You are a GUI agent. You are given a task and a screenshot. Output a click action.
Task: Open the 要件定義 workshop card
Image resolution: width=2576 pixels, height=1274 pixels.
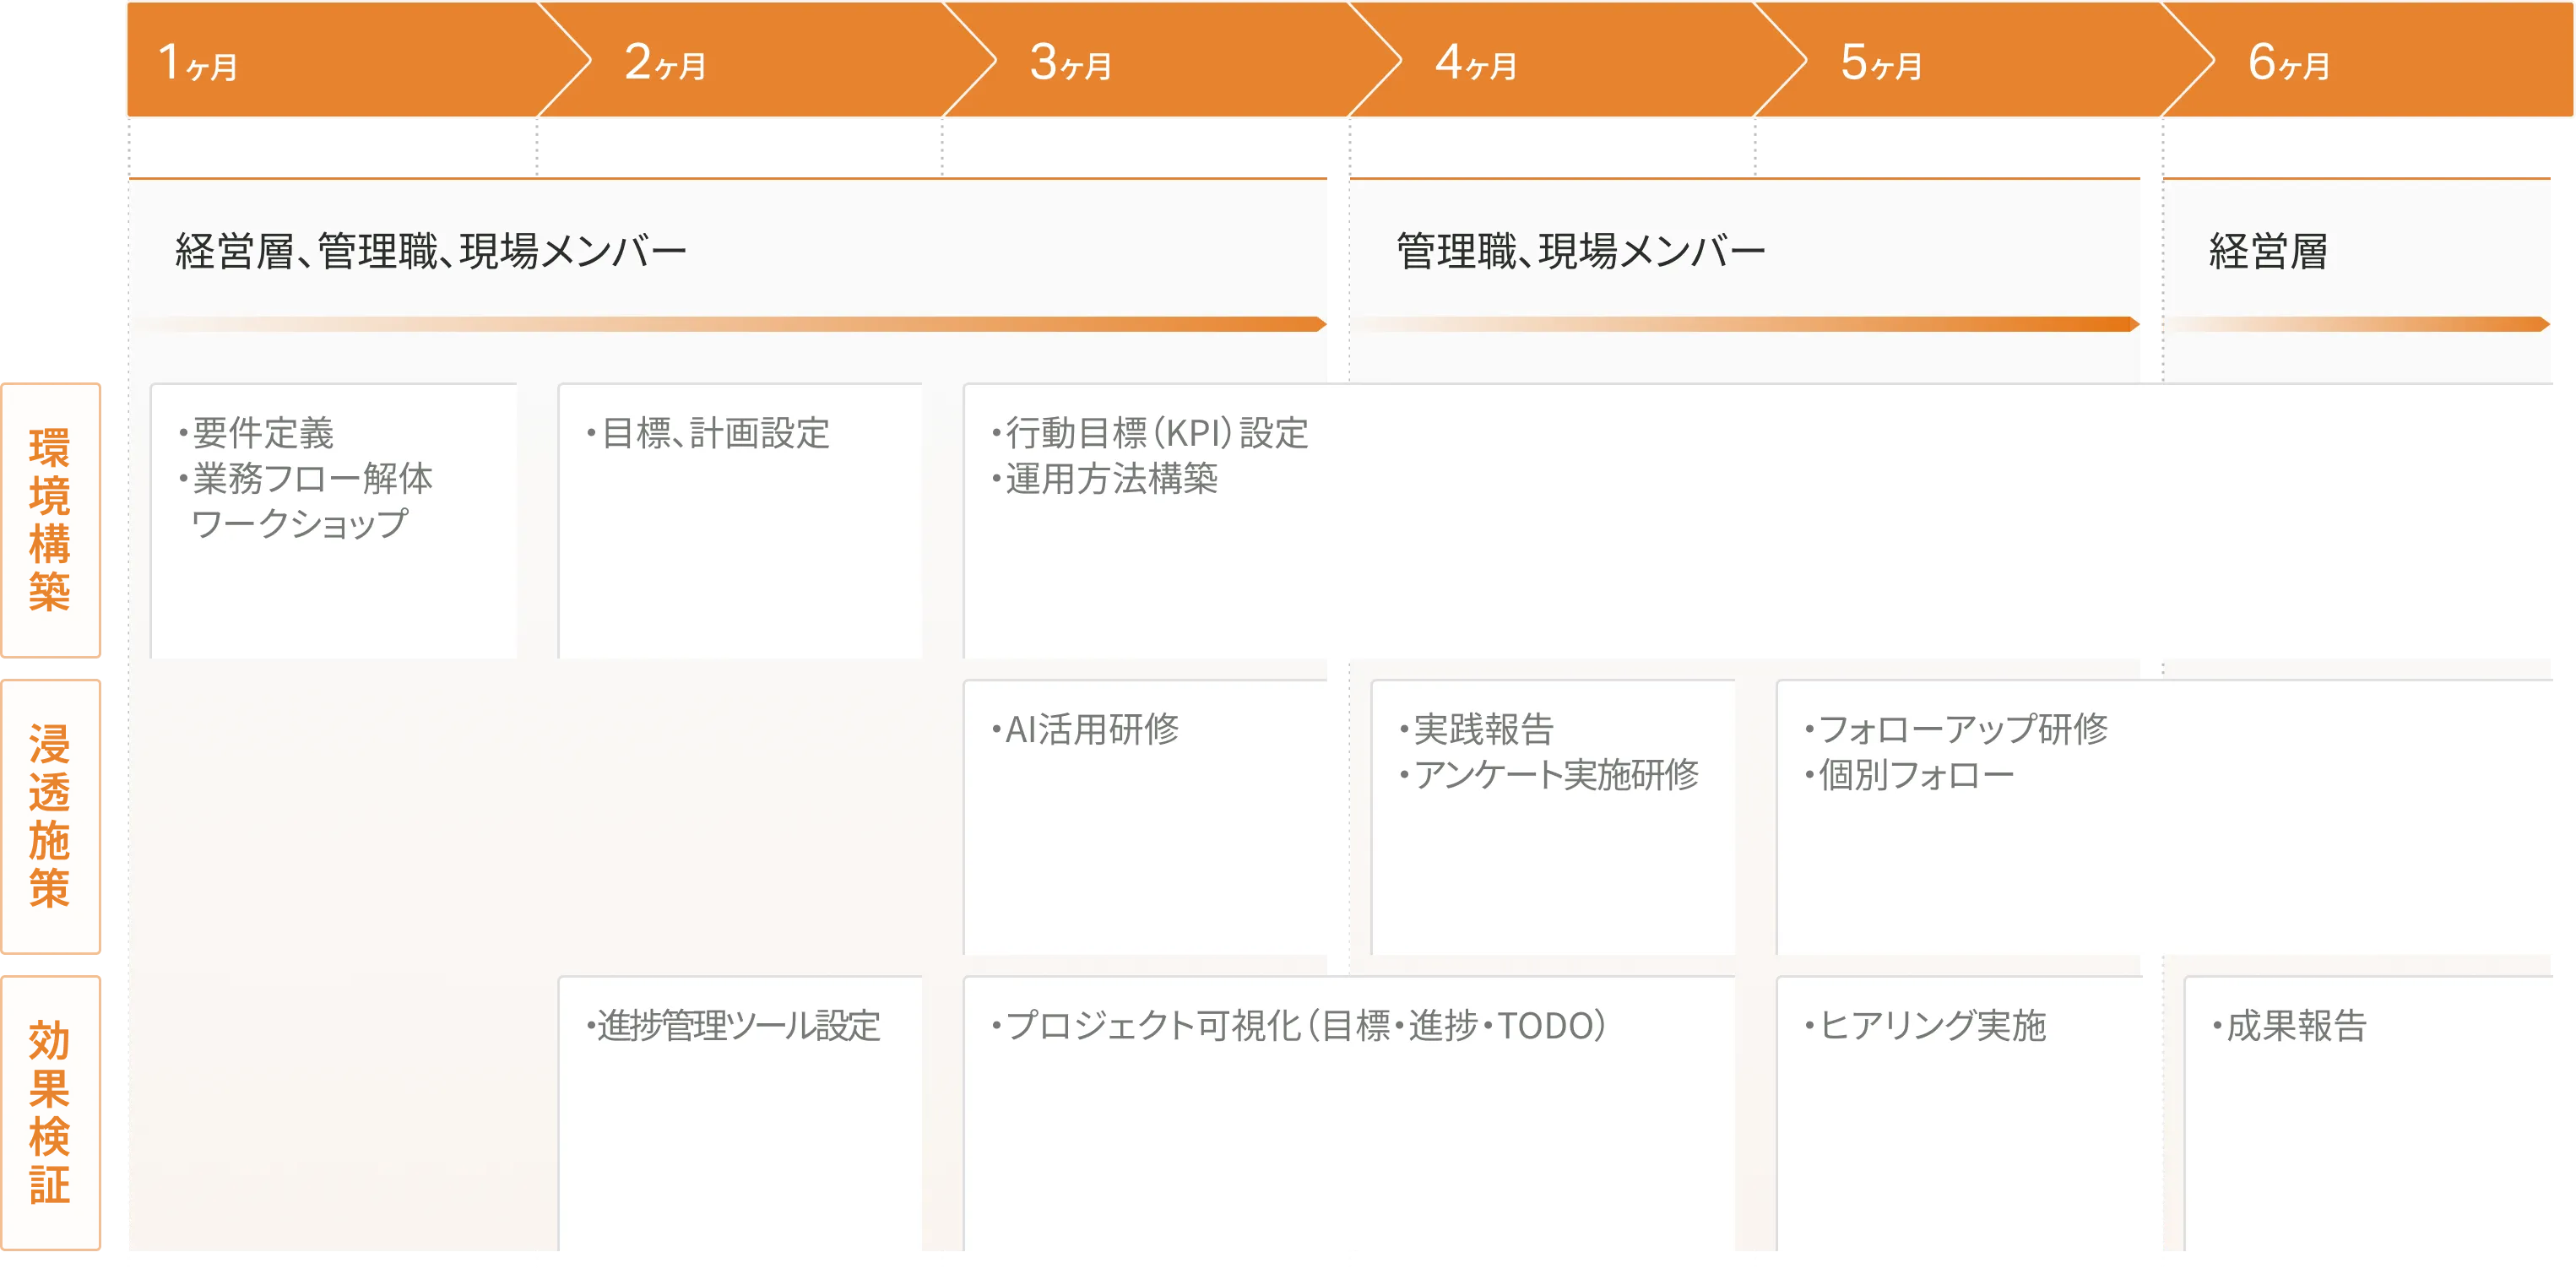(x=333, y=520)
